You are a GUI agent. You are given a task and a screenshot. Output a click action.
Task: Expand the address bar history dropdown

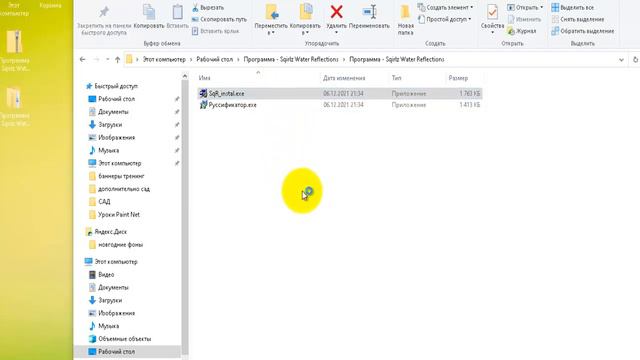[x=621, y=60]
